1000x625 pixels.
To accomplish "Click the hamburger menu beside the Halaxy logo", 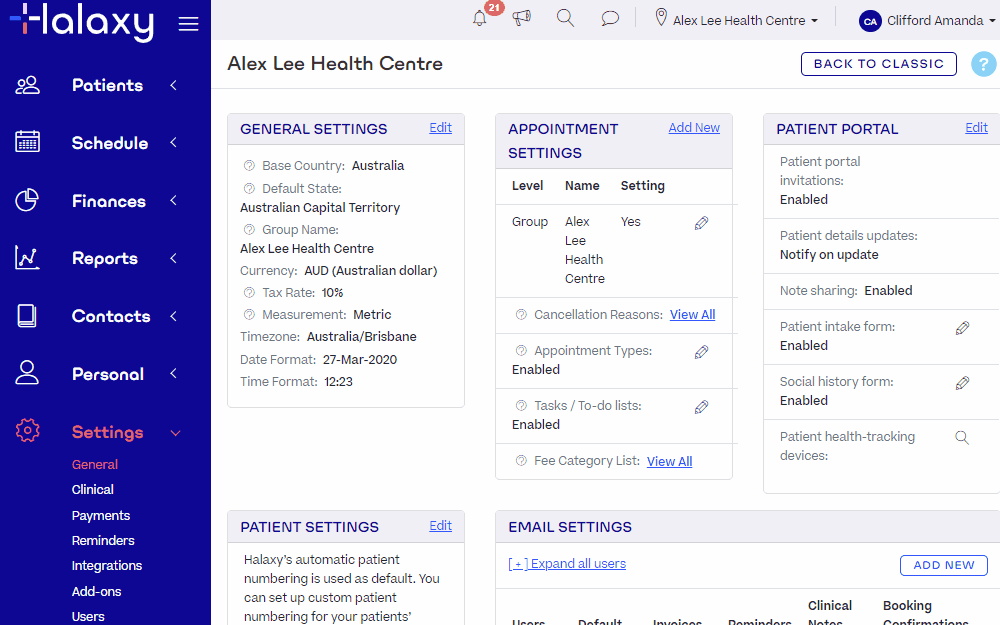I will pyautogui.click(x=188, y=24).
